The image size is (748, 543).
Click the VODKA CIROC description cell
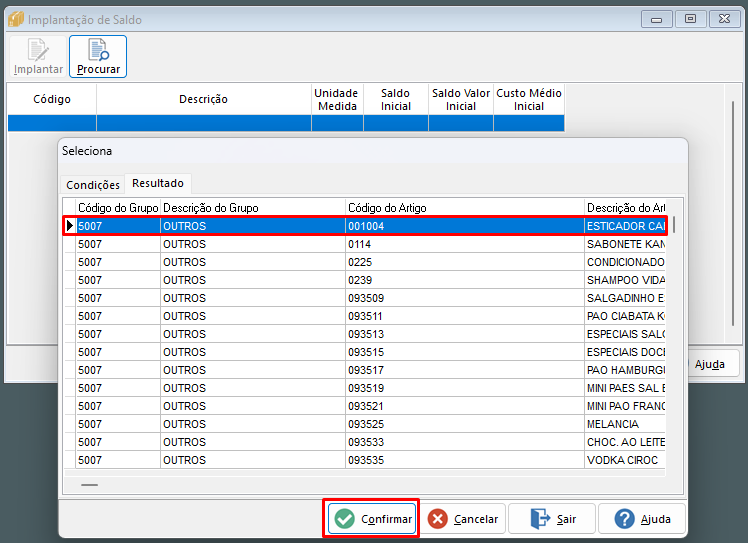click(x=625, y=460)
